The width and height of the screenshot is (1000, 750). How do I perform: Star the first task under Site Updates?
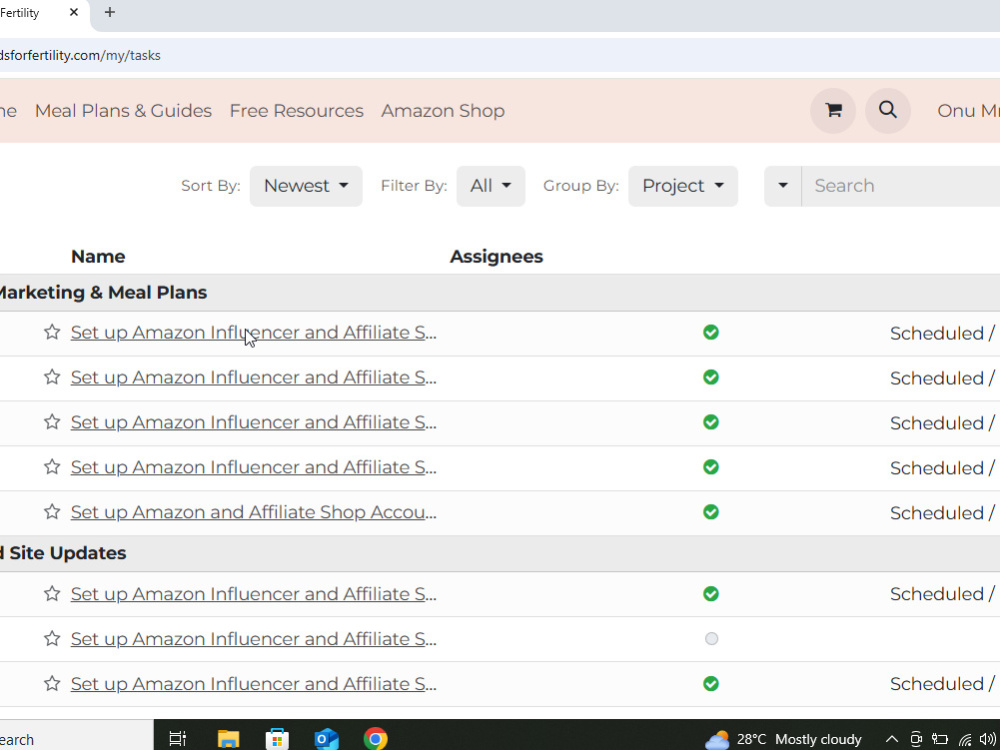tap(52, 594)
